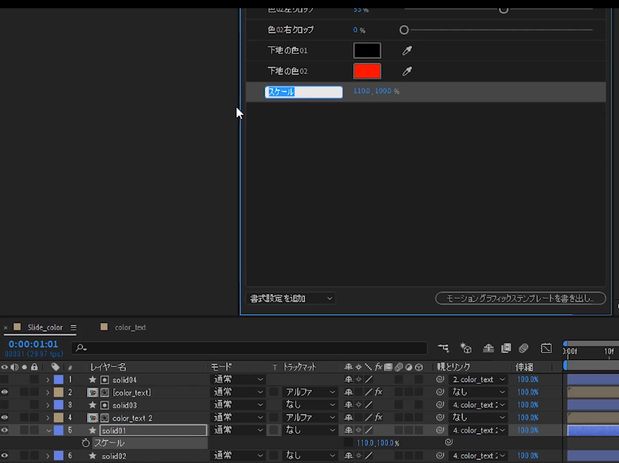Click the pick whip for solid01 parent
This screenshot has height=463, width=619.
pyautogui.click(x=440, y=430)
